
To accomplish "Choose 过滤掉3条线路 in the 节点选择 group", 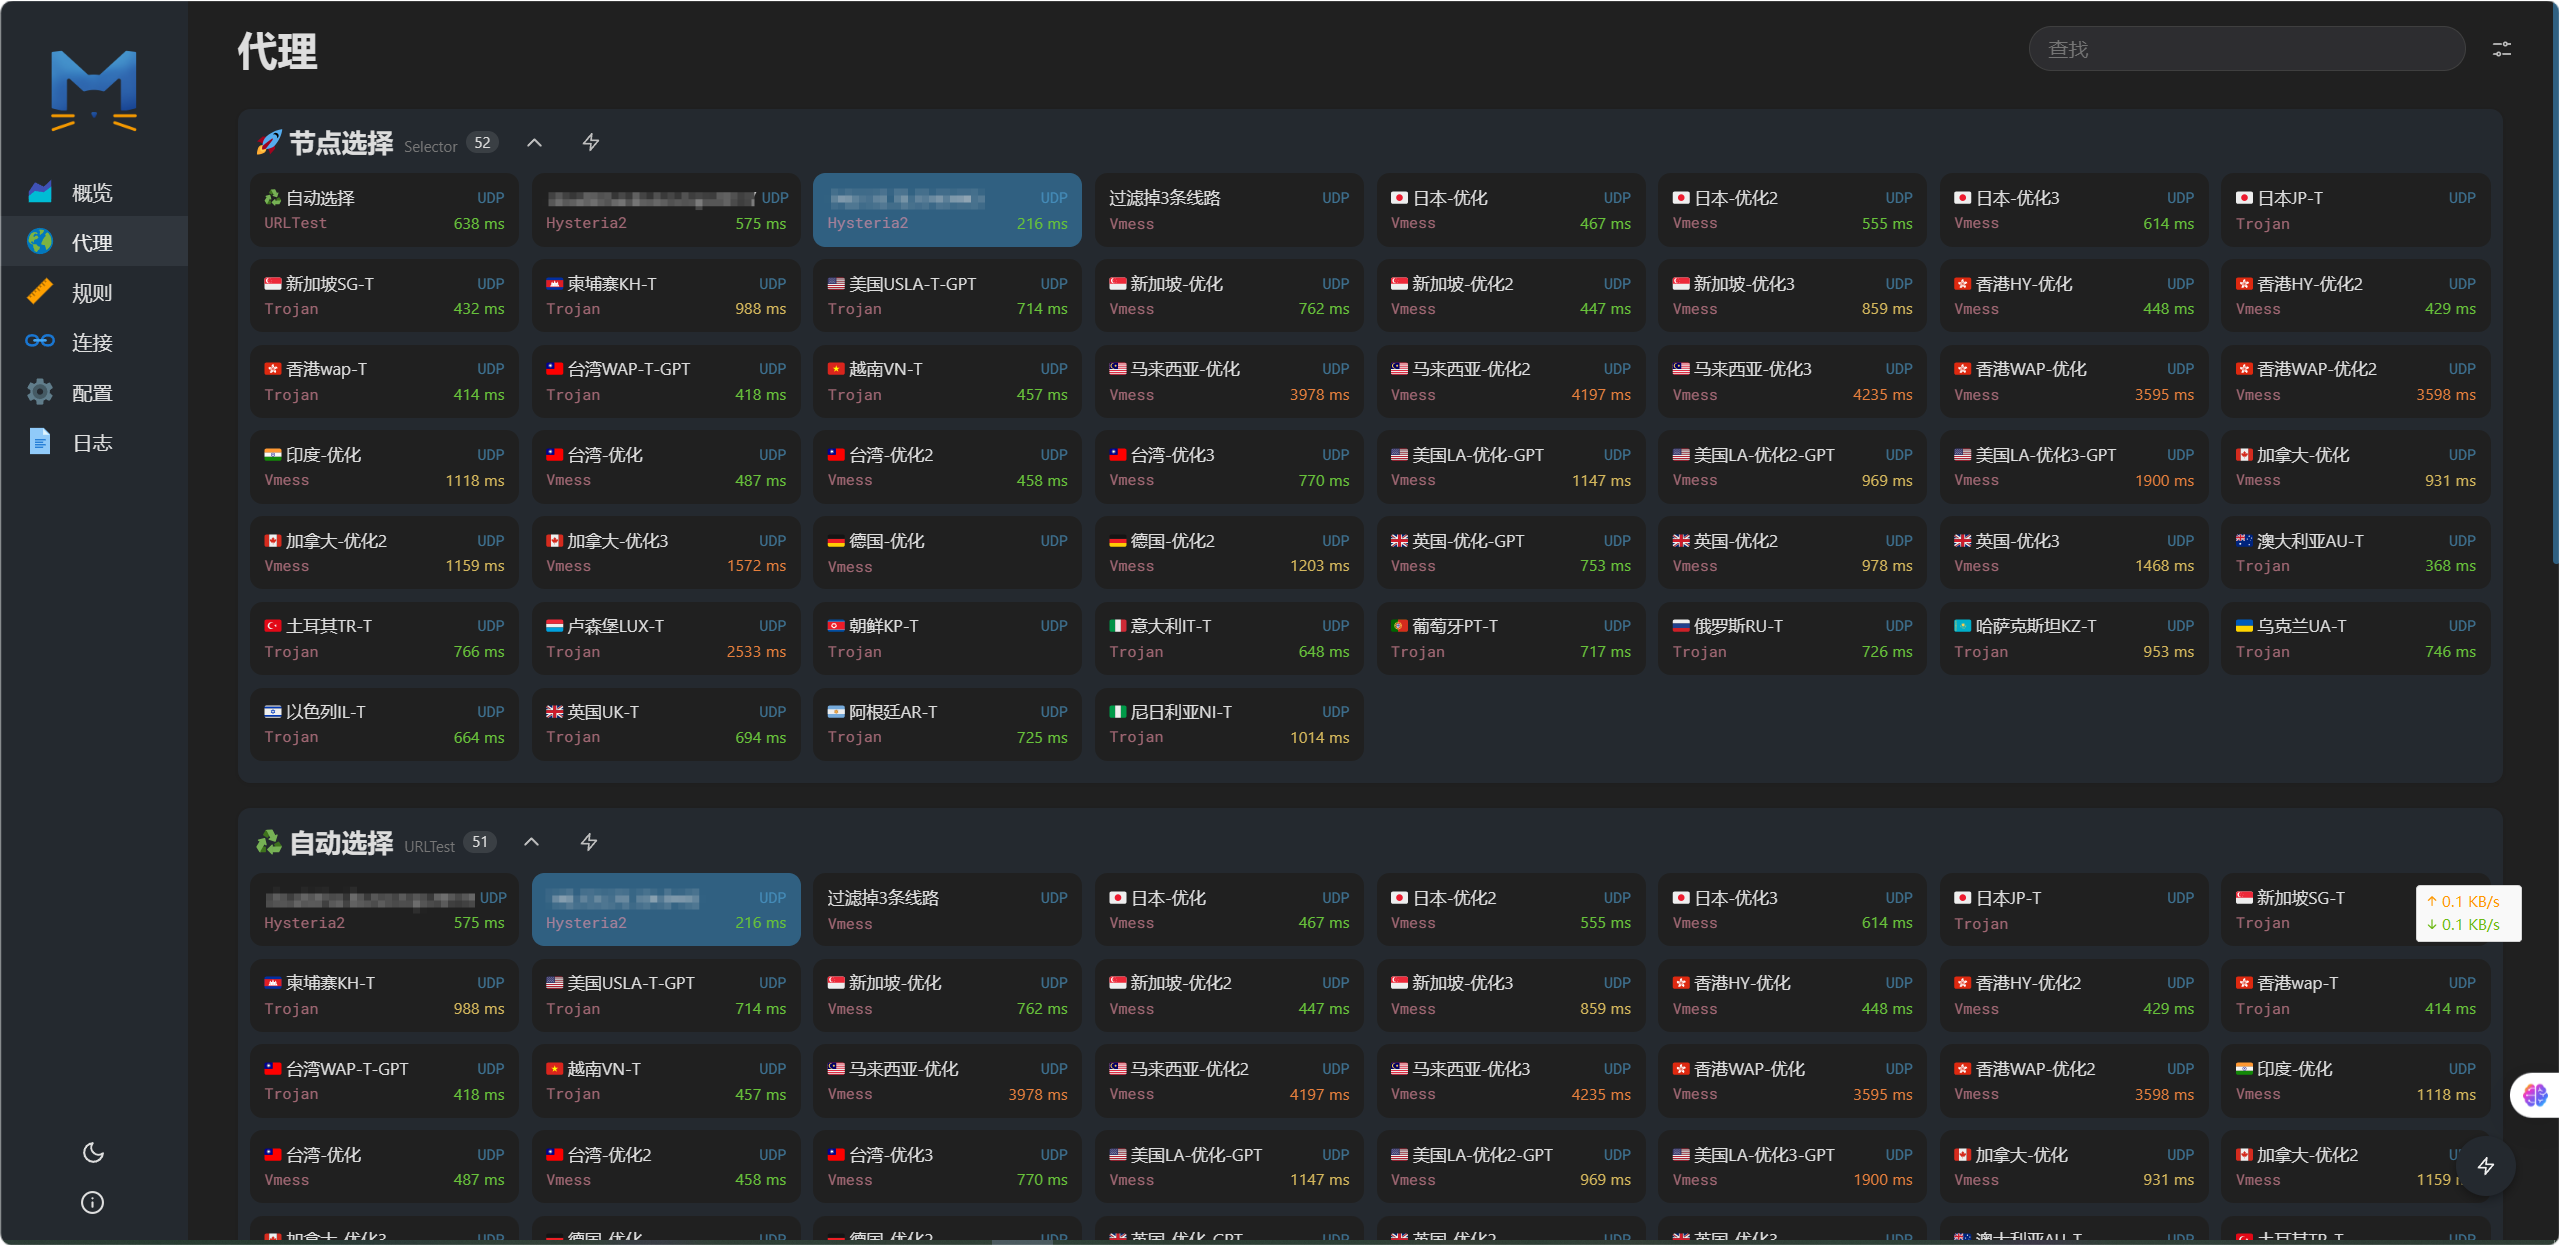I will point(1229,210).
